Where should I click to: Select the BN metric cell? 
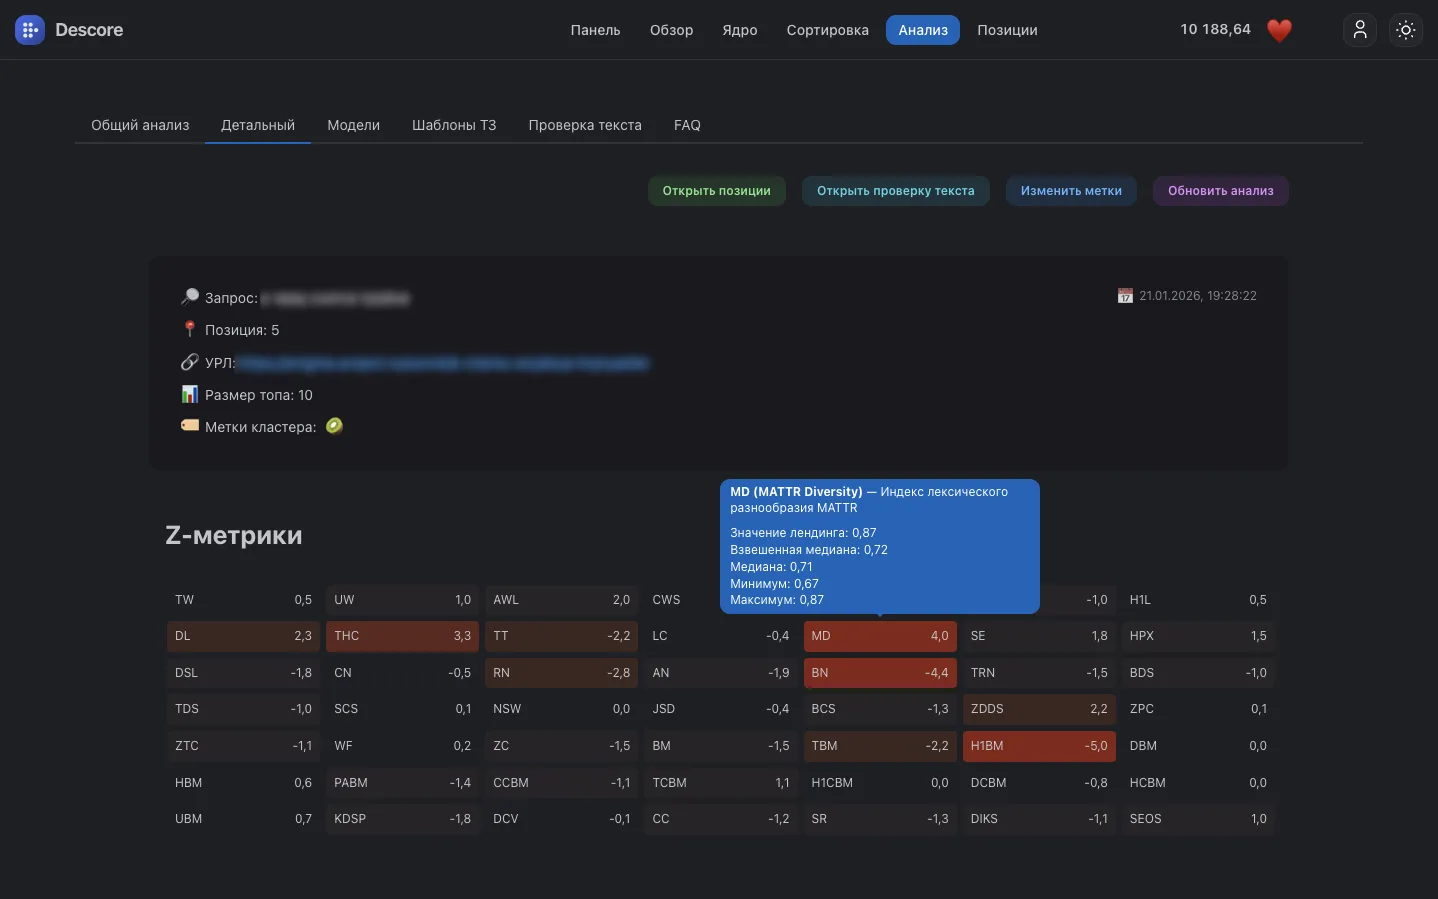[x=880, y=673]
